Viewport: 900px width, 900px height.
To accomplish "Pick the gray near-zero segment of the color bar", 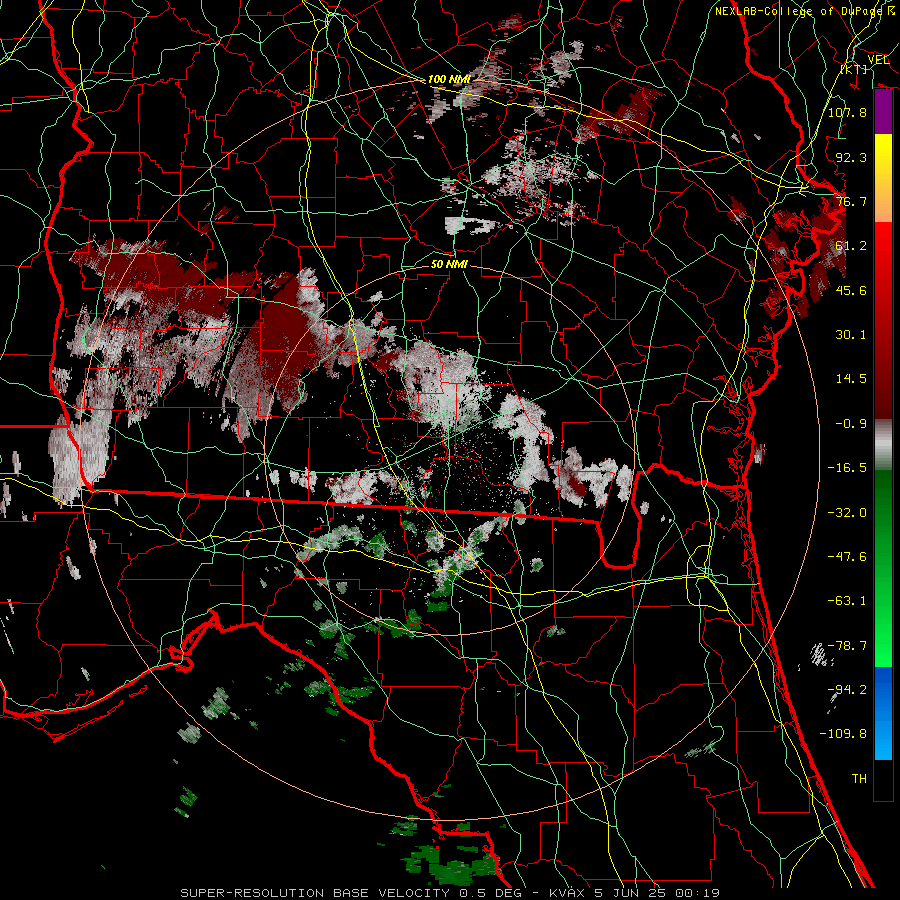I will pyautogui.click(x=883, y=443).
